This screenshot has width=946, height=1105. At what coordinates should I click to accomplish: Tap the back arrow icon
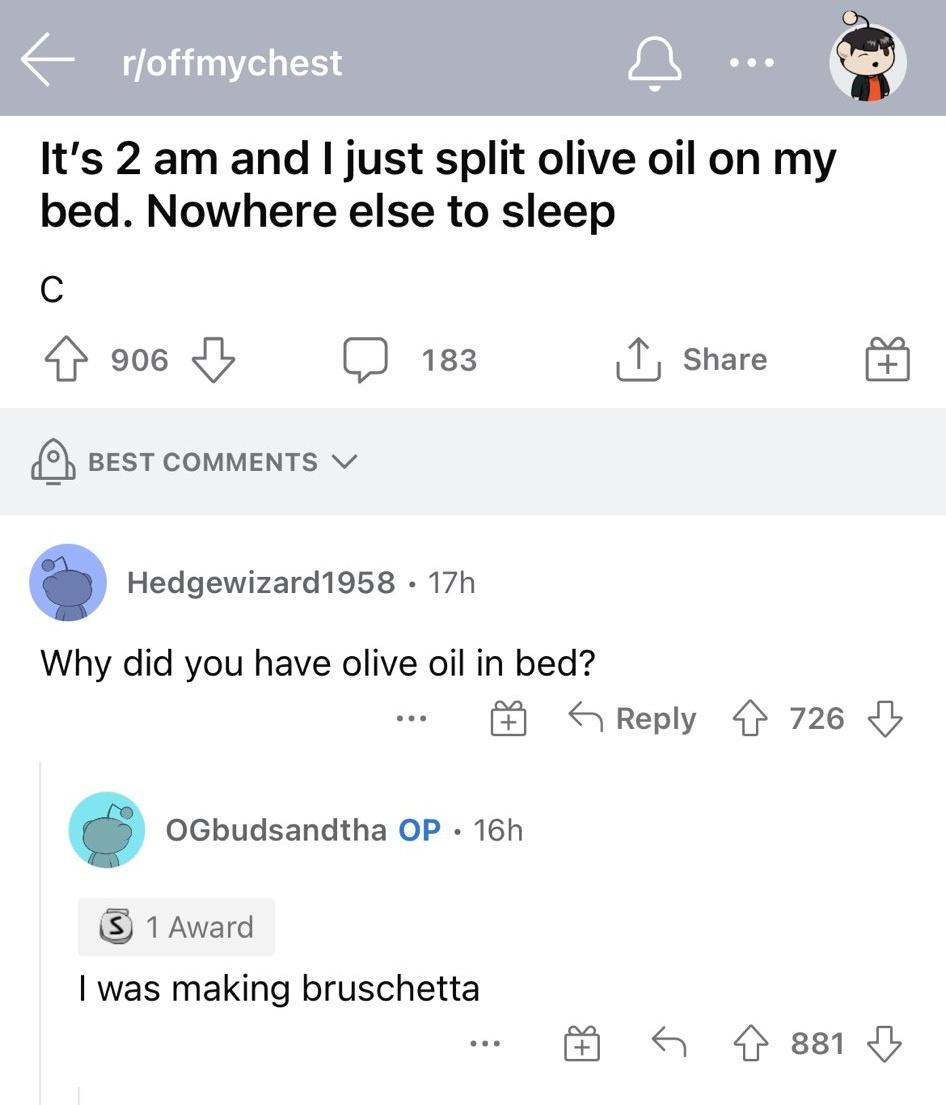click(x=50, y=62)
